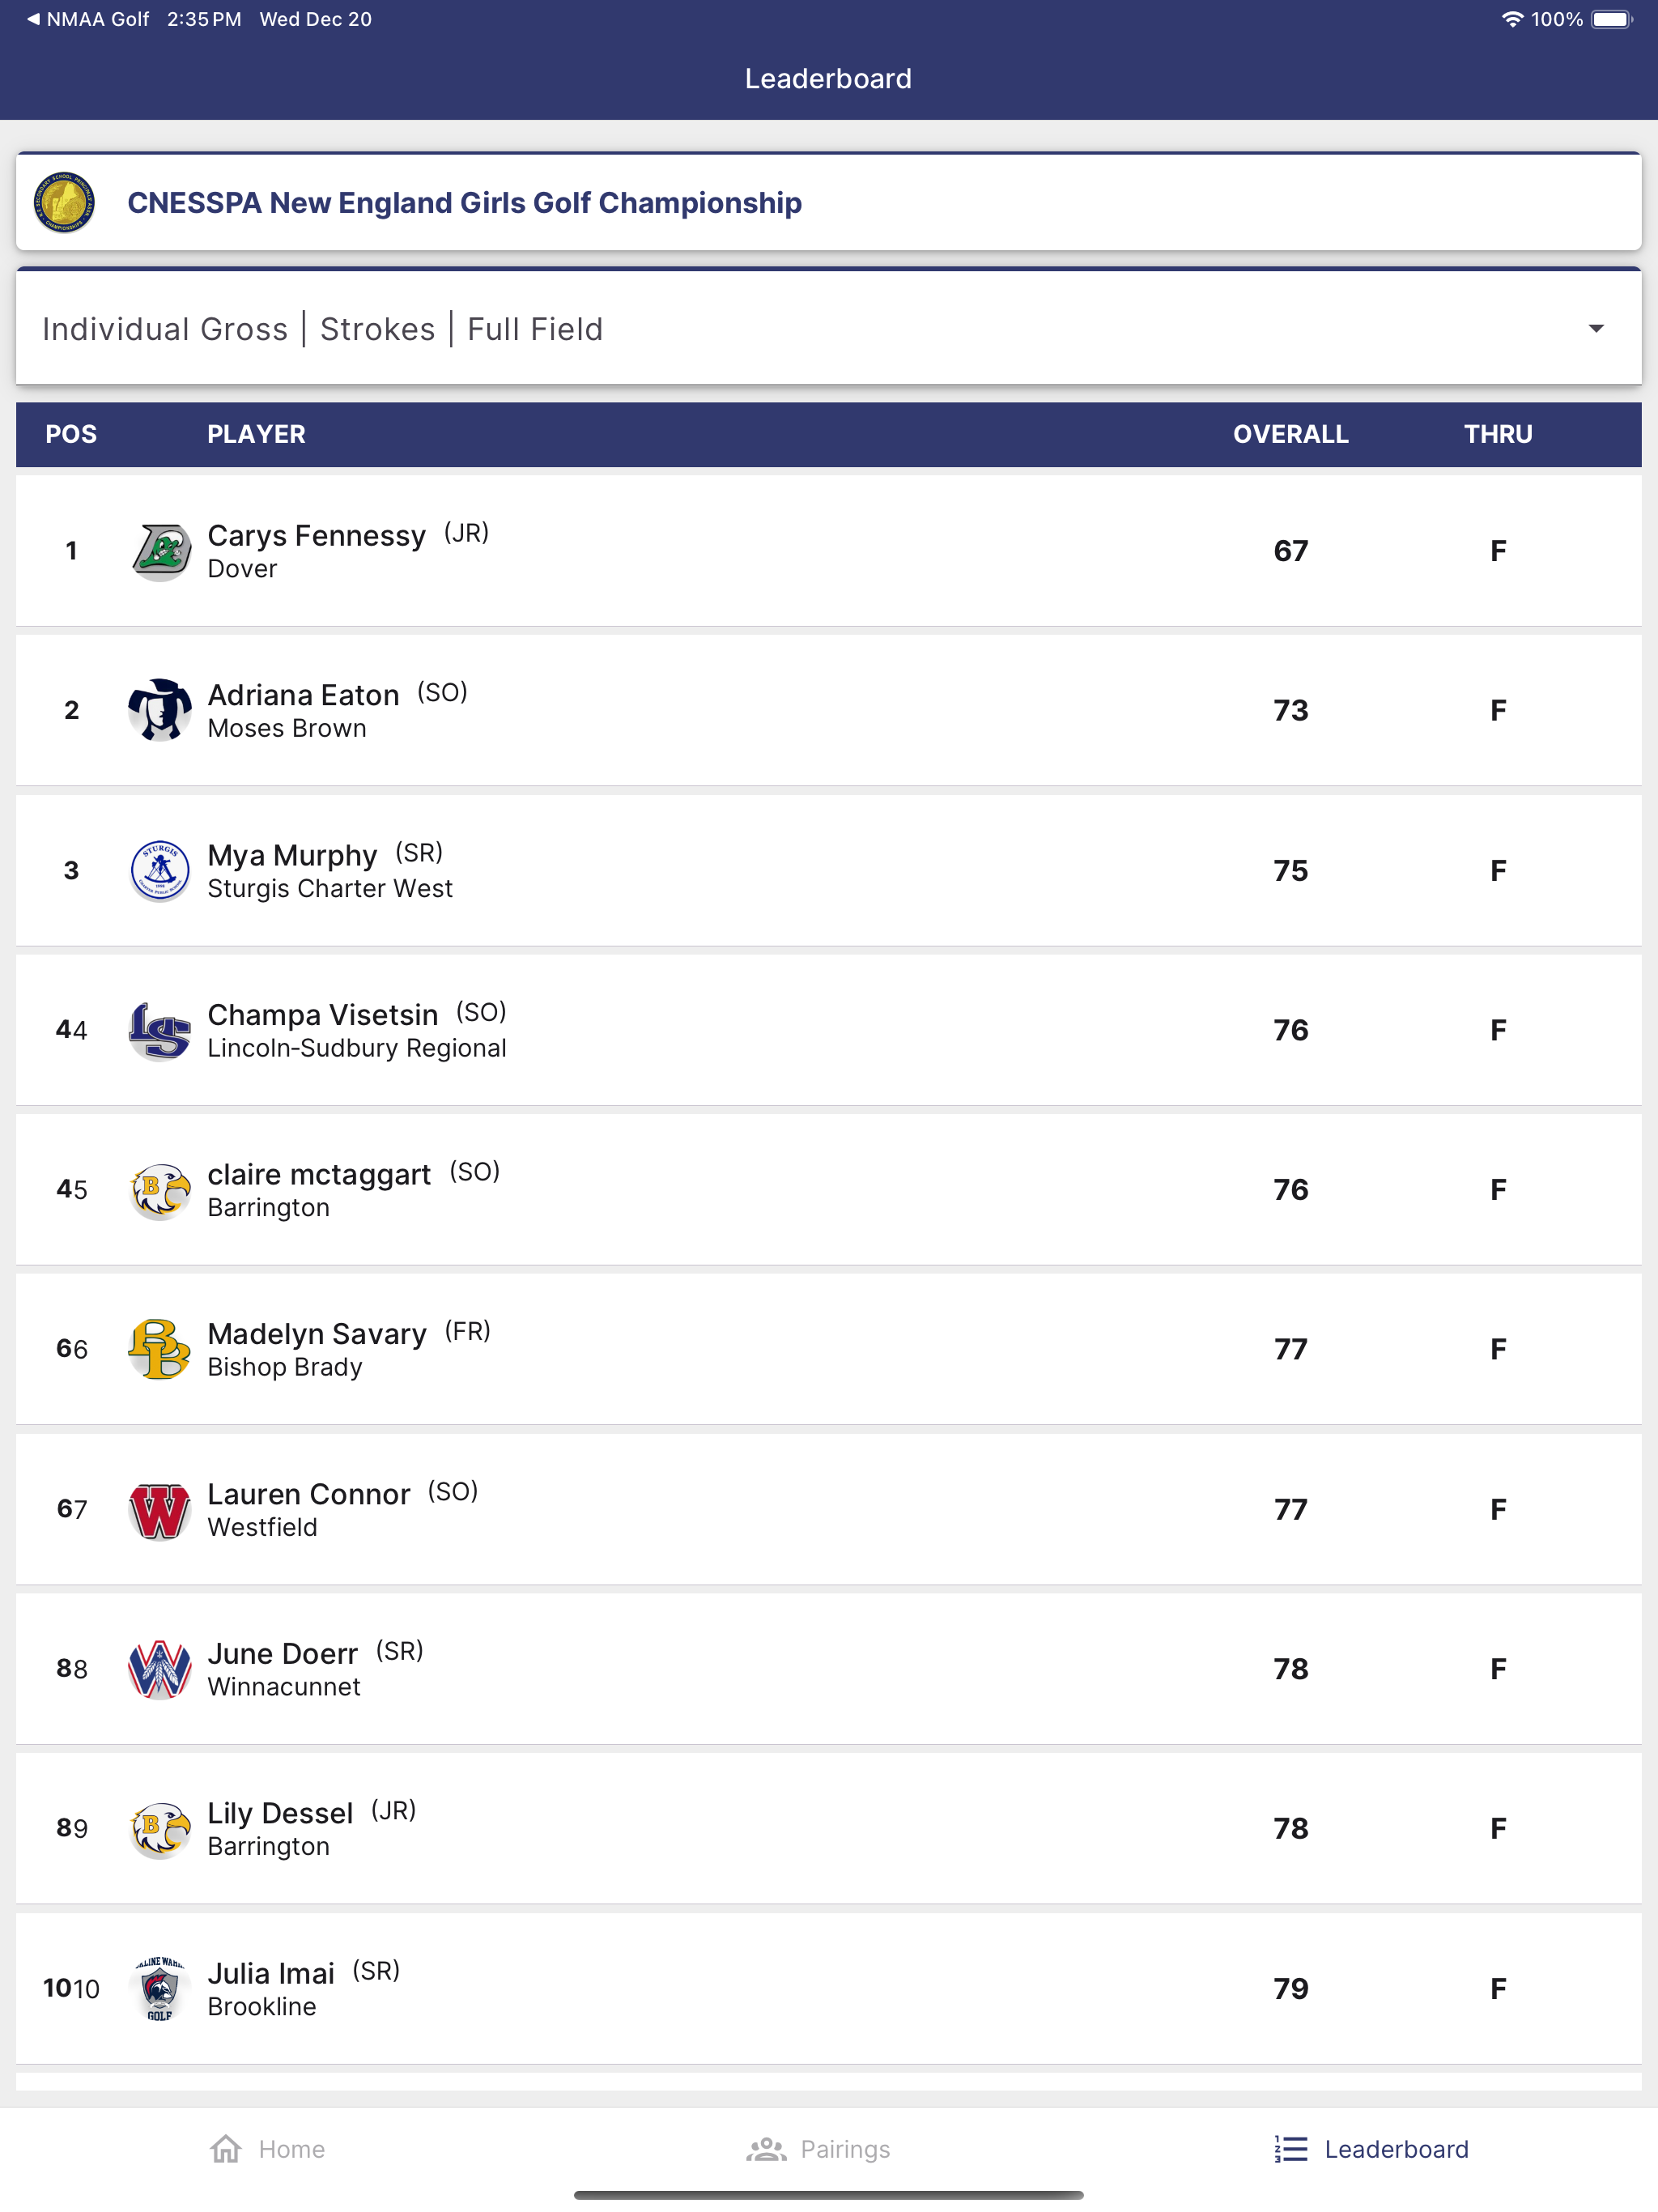Open Individual Gross Strokes Full Field selector
The image size is (1658, 2212).
coord(828,328)
